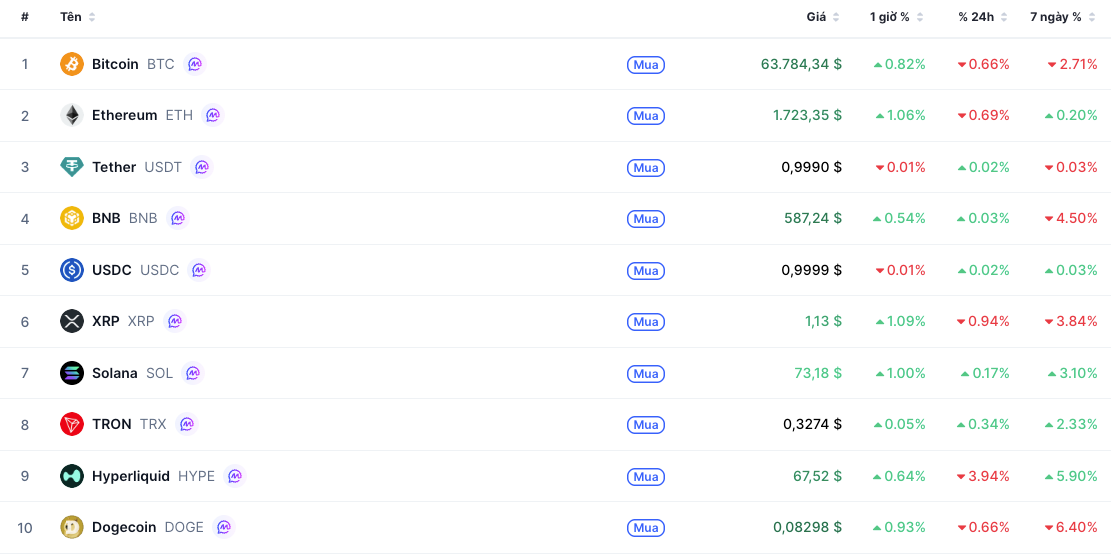Image resolution: width=1111 pixels, height=557 pixels.
Task: Open the Solana name link
Action: pyautogui.click(x=115, y=373)
